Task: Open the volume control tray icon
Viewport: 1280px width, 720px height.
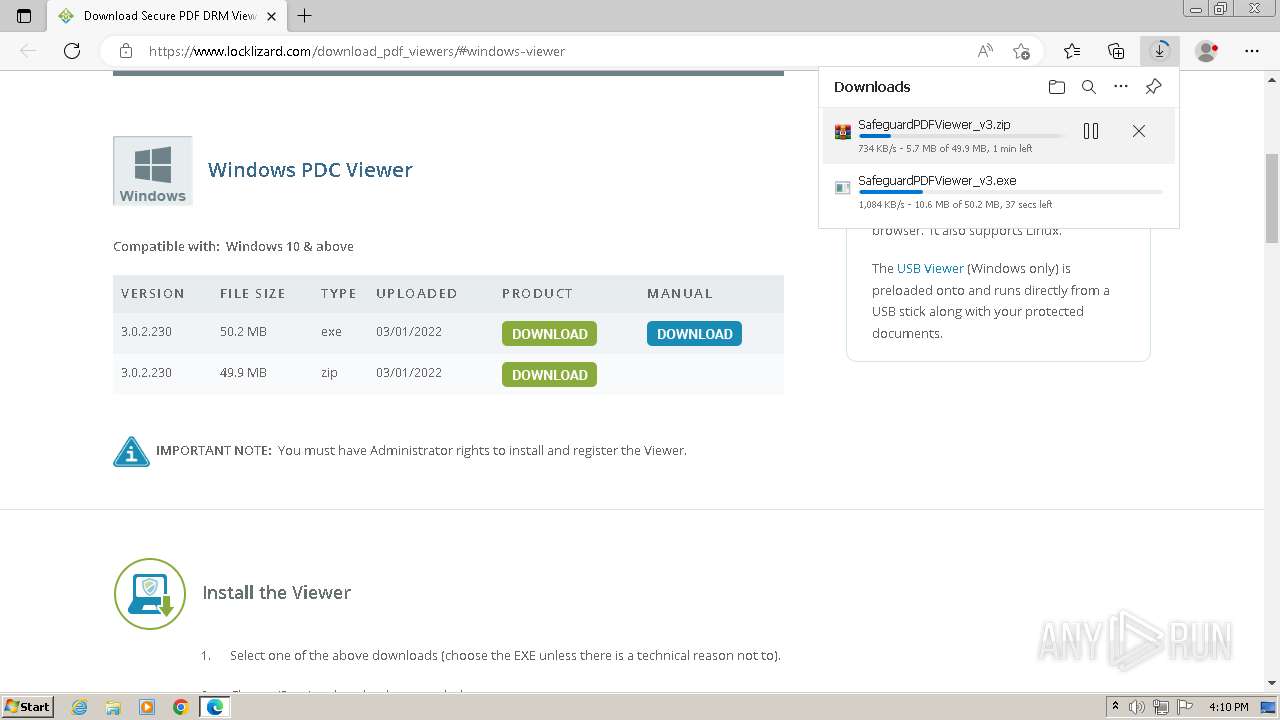Action: (x=1137, y=707)
